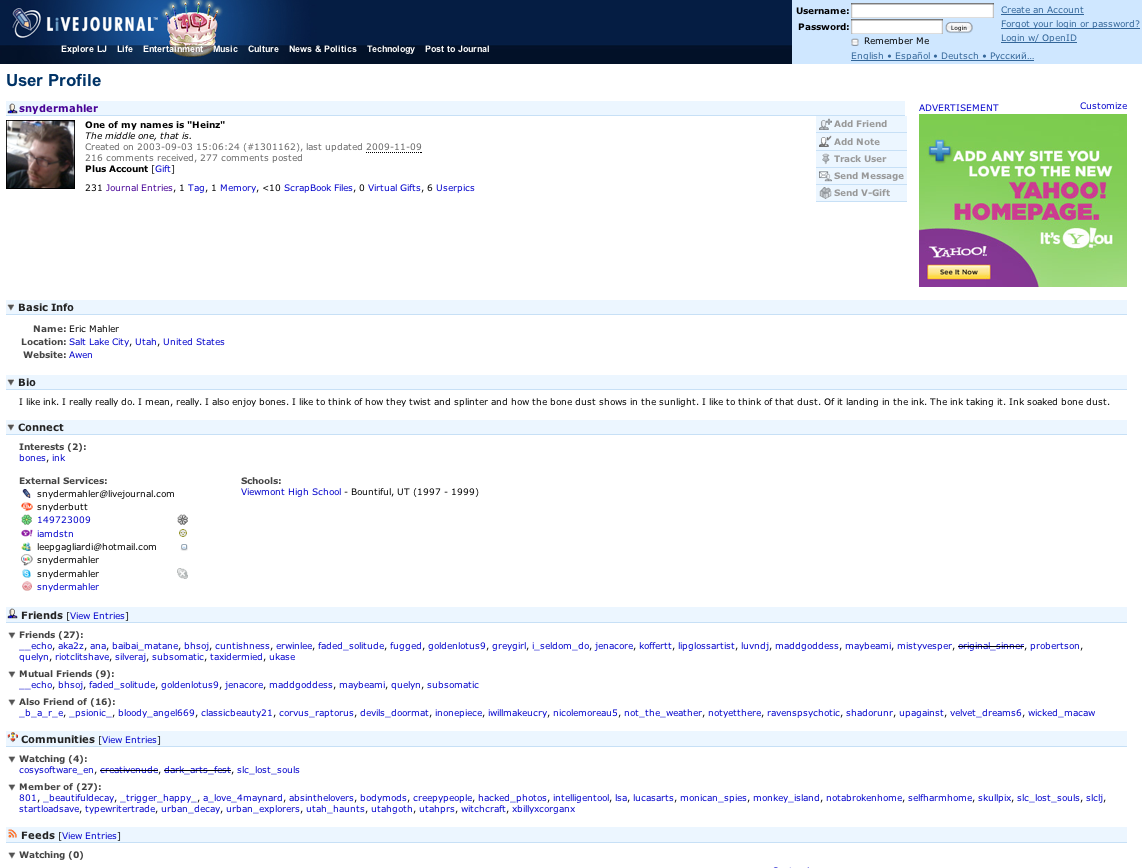The image size is (1142, 868).
Task: Click the Salt Lake City location link
Action: pos(99,342)
